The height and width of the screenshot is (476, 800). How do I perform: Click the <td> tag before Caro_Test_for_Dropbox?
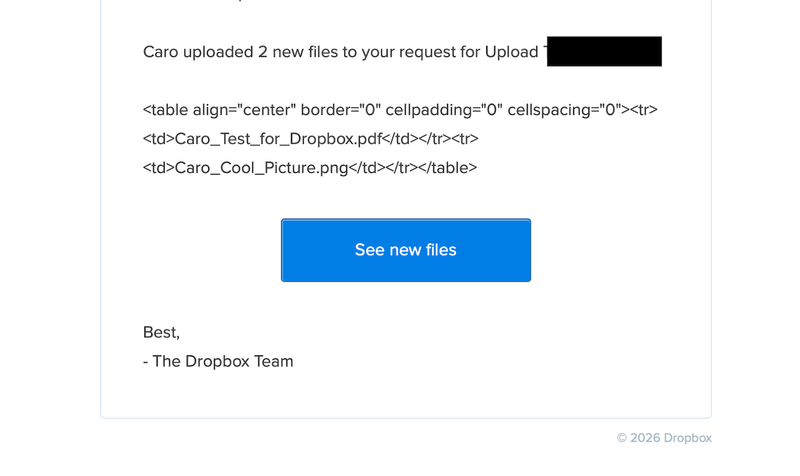(158, 139)
